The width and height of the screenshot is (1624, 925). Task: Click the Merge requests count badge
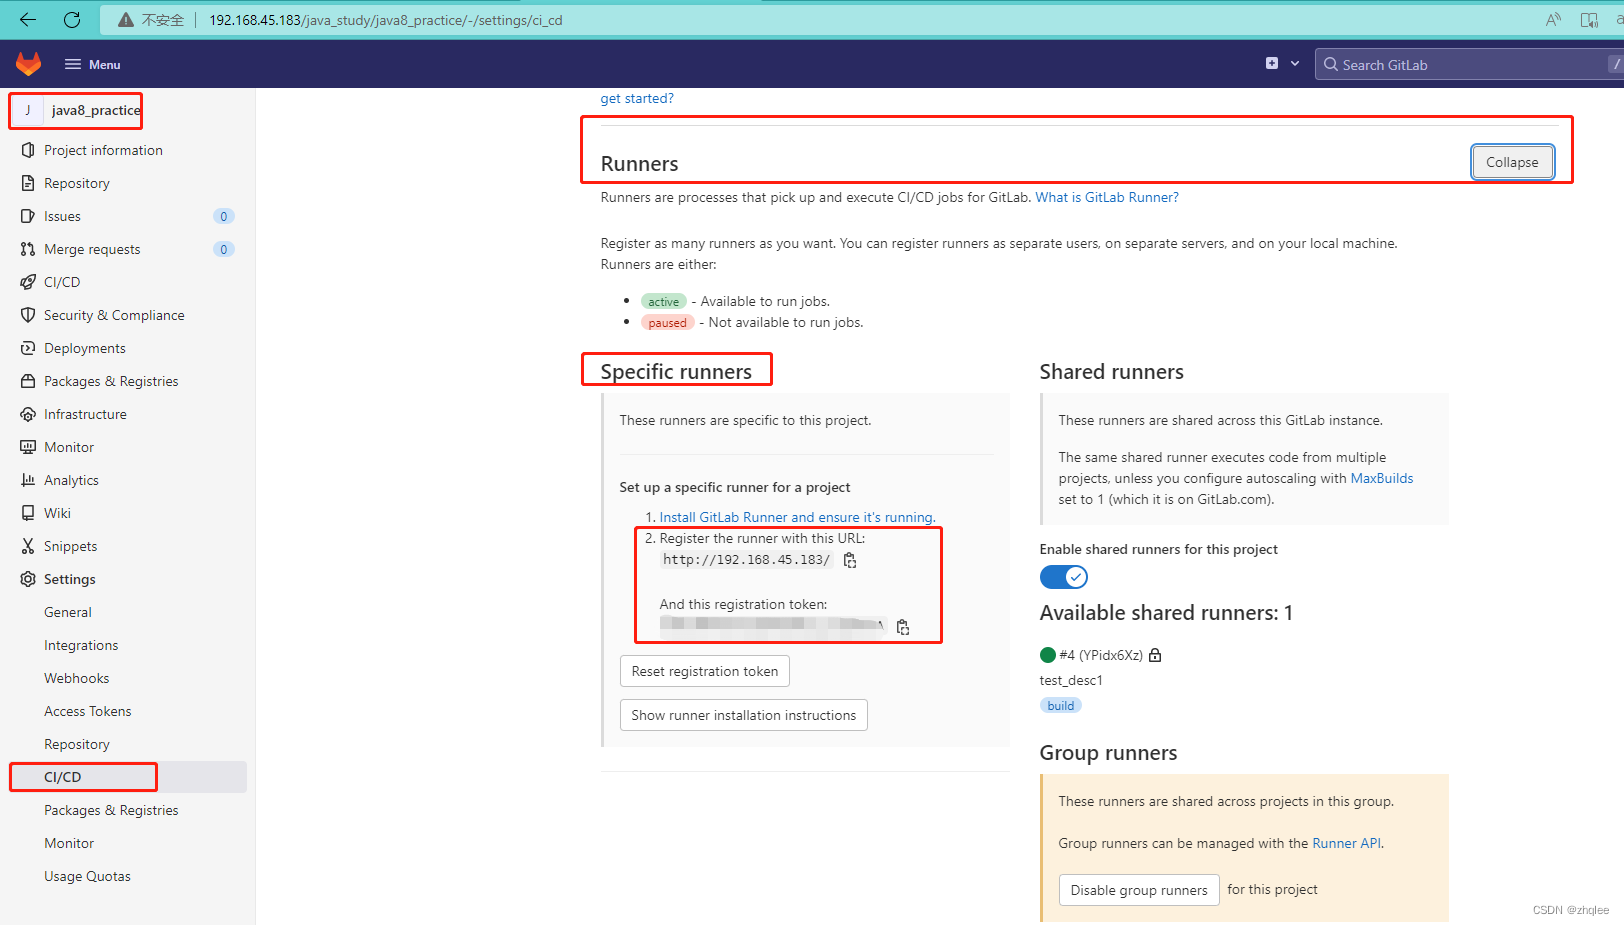point(224,249)
